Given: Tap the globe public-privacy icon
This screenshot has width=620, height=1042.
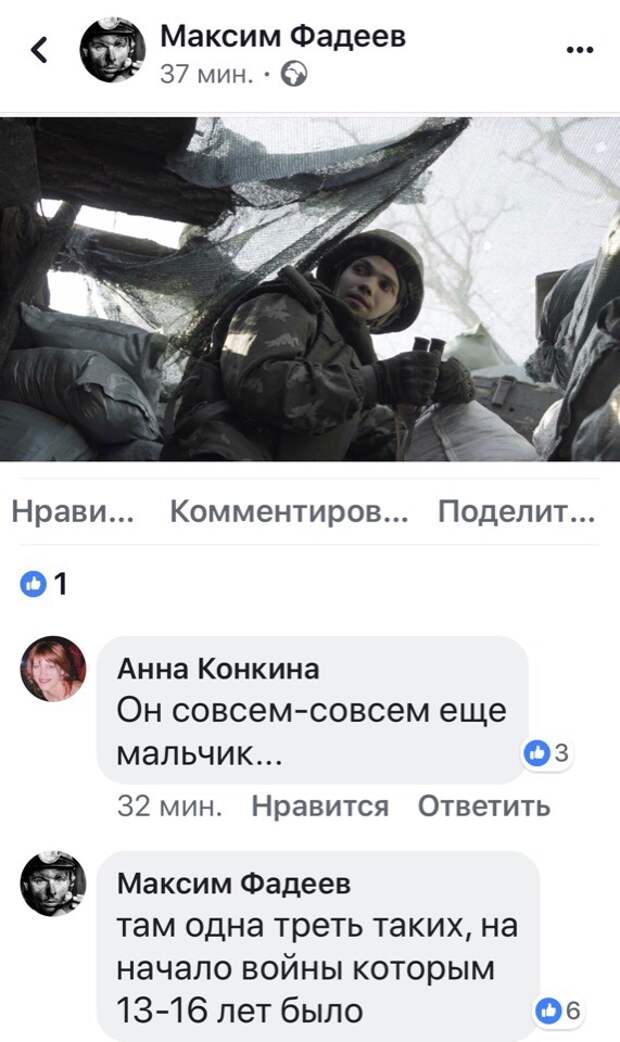Looking at the screenshot, I should pyautogui.click(x=294, y=74).
